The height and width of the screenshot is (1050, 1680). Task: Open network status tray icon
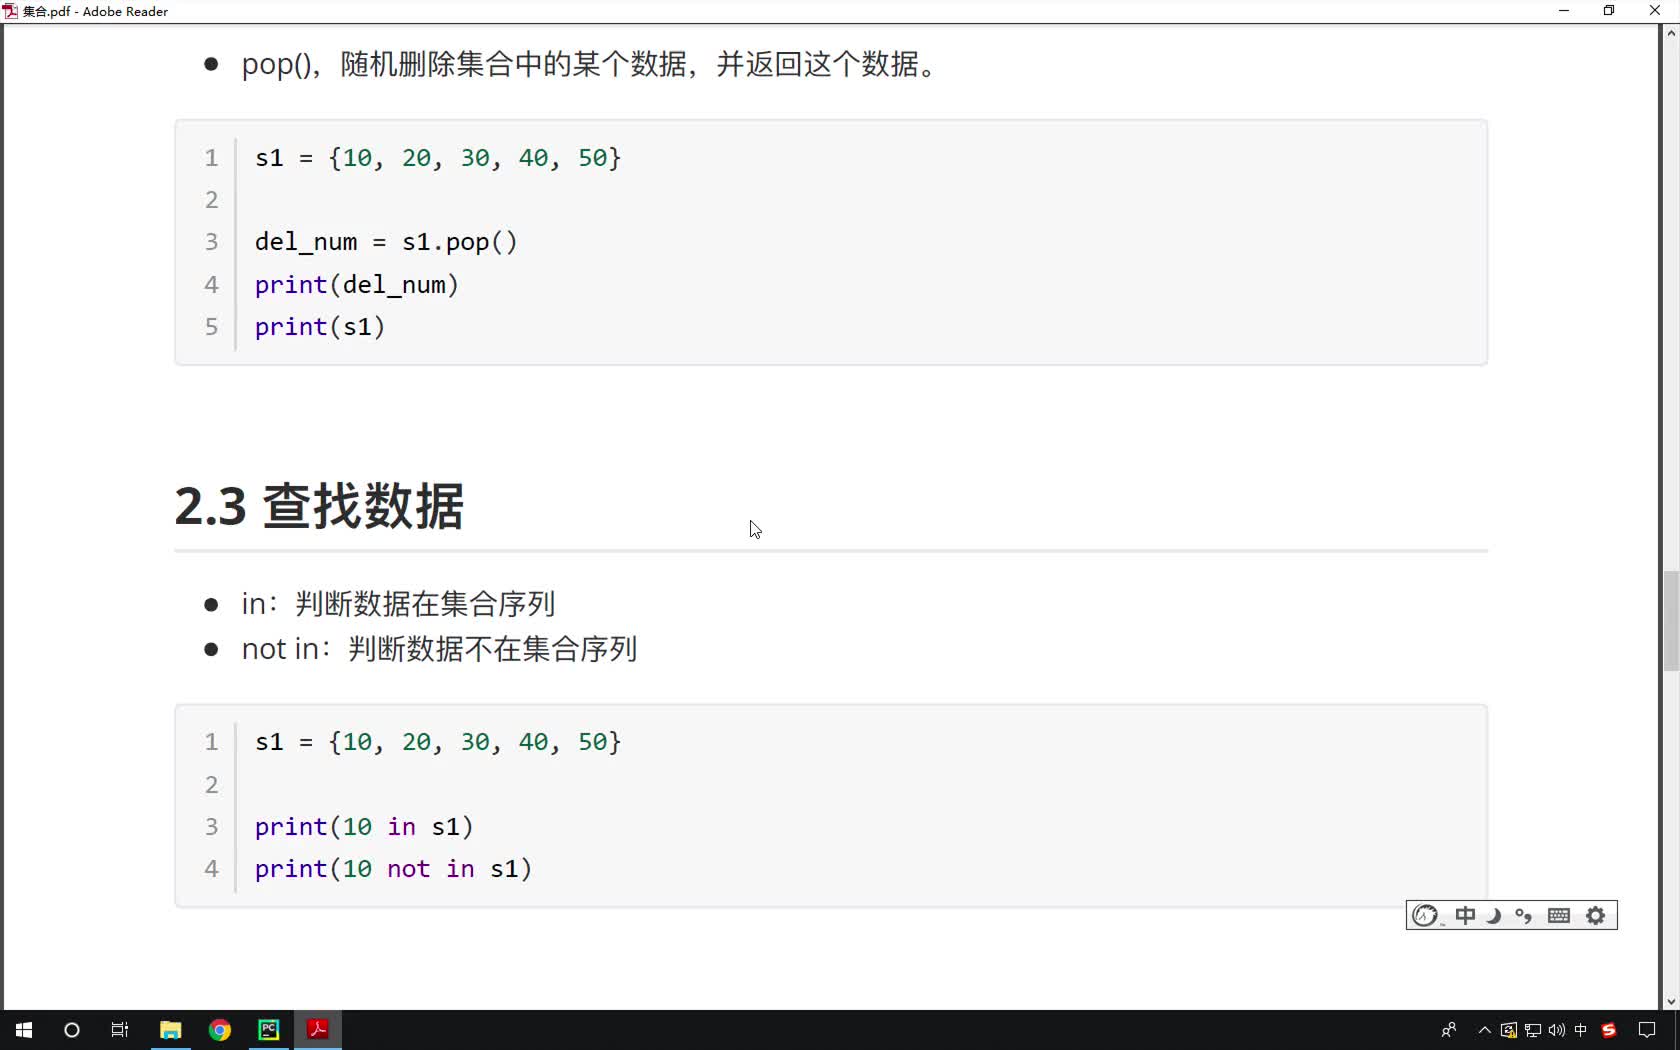point(1533,1030)
